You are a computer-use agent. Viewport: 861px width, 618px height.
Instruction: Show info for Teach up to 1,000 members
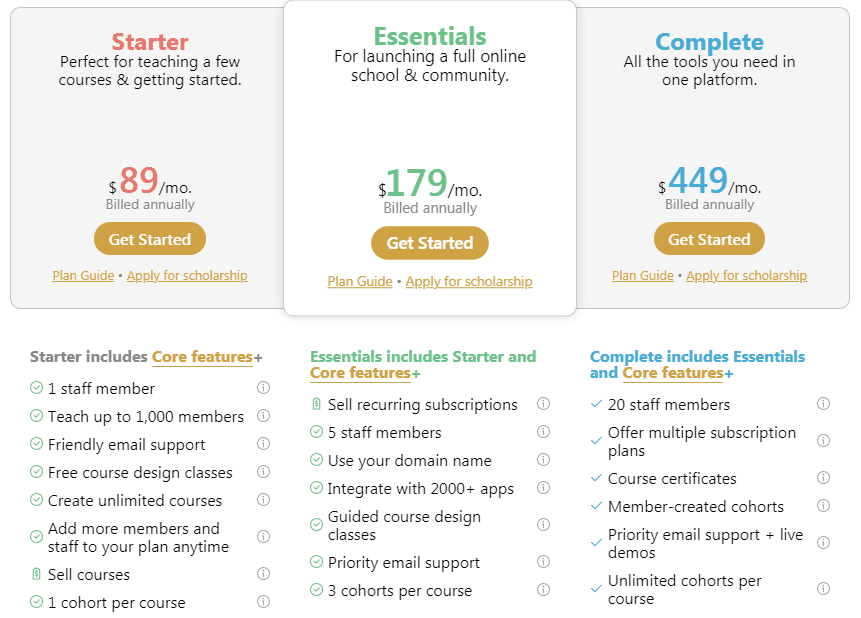(x=264, y=416)
